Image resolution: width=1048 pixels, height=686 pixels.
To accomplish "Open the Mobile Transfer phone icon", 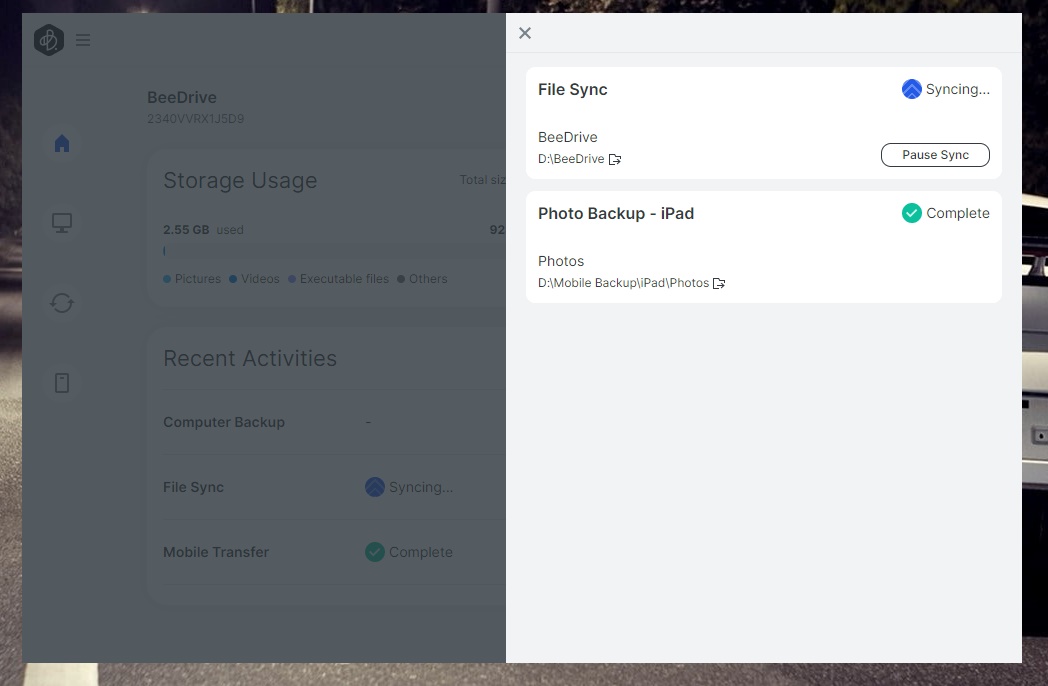I will pyautogui.click(x=62, y=383).
